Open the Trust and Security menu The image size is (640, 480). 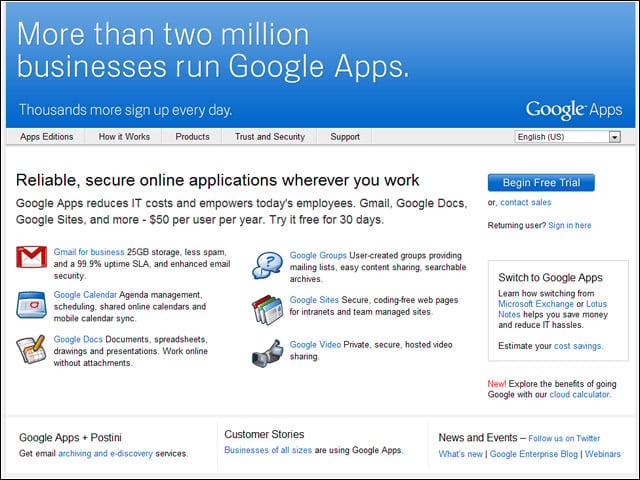[270, 137]
